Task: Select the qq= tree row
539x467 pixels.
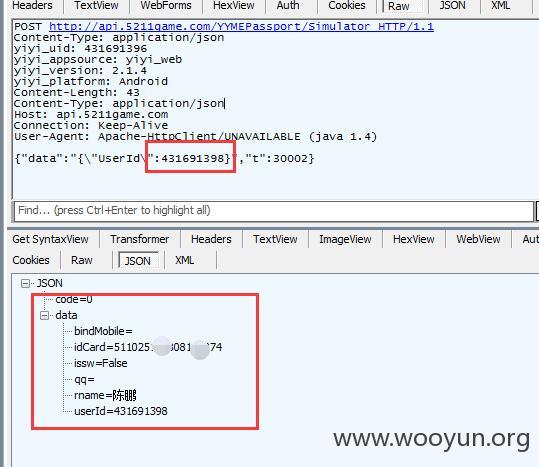Action: tap(84, 379)
